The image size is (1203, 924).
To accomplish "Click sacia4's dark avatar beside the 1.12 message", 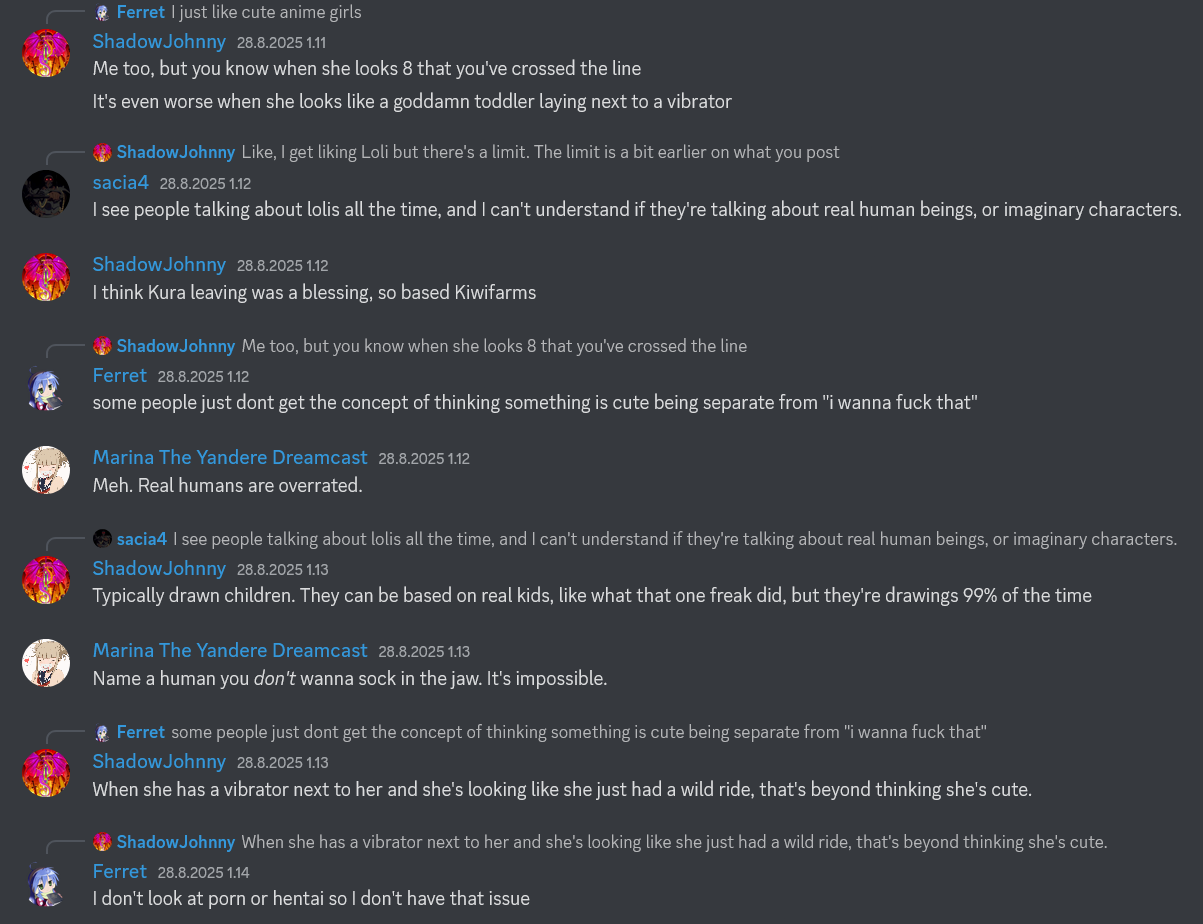I will pos(46,194).
